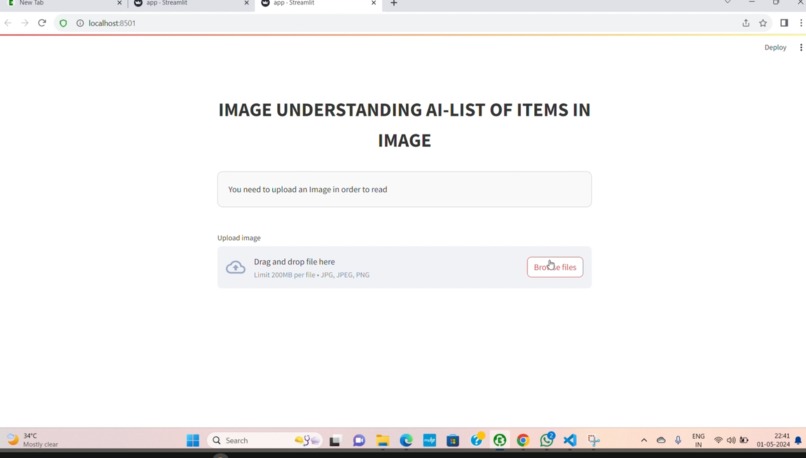Open the Streamlit app three-dot menu
This screenshot has height=458, width=806.
coord(801,47)
